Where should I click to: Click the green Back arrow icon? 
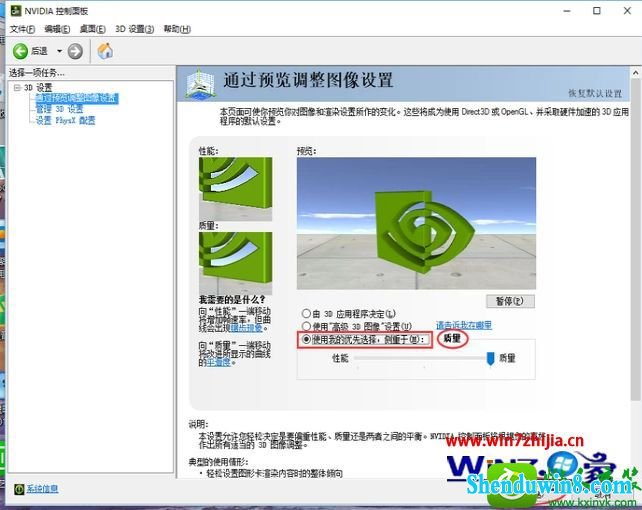pos(20,51)
